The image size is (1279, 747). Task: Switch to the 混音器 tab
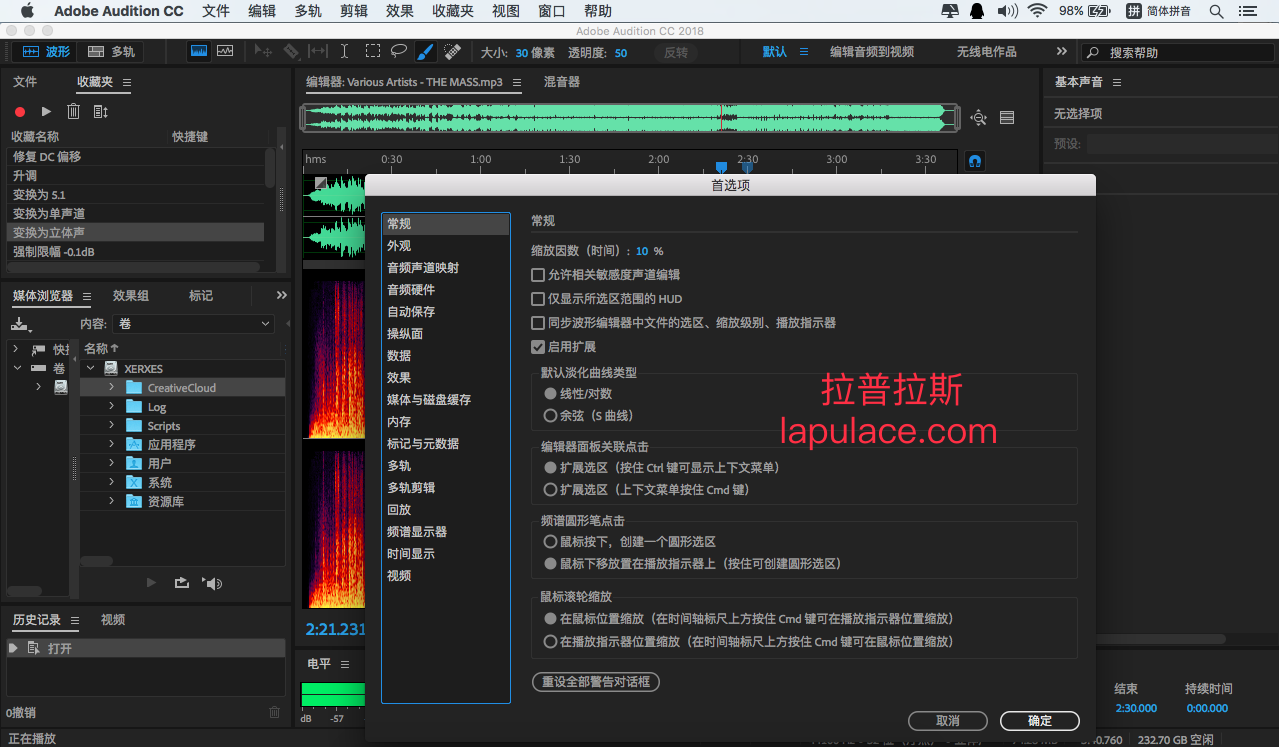(562, 82)
